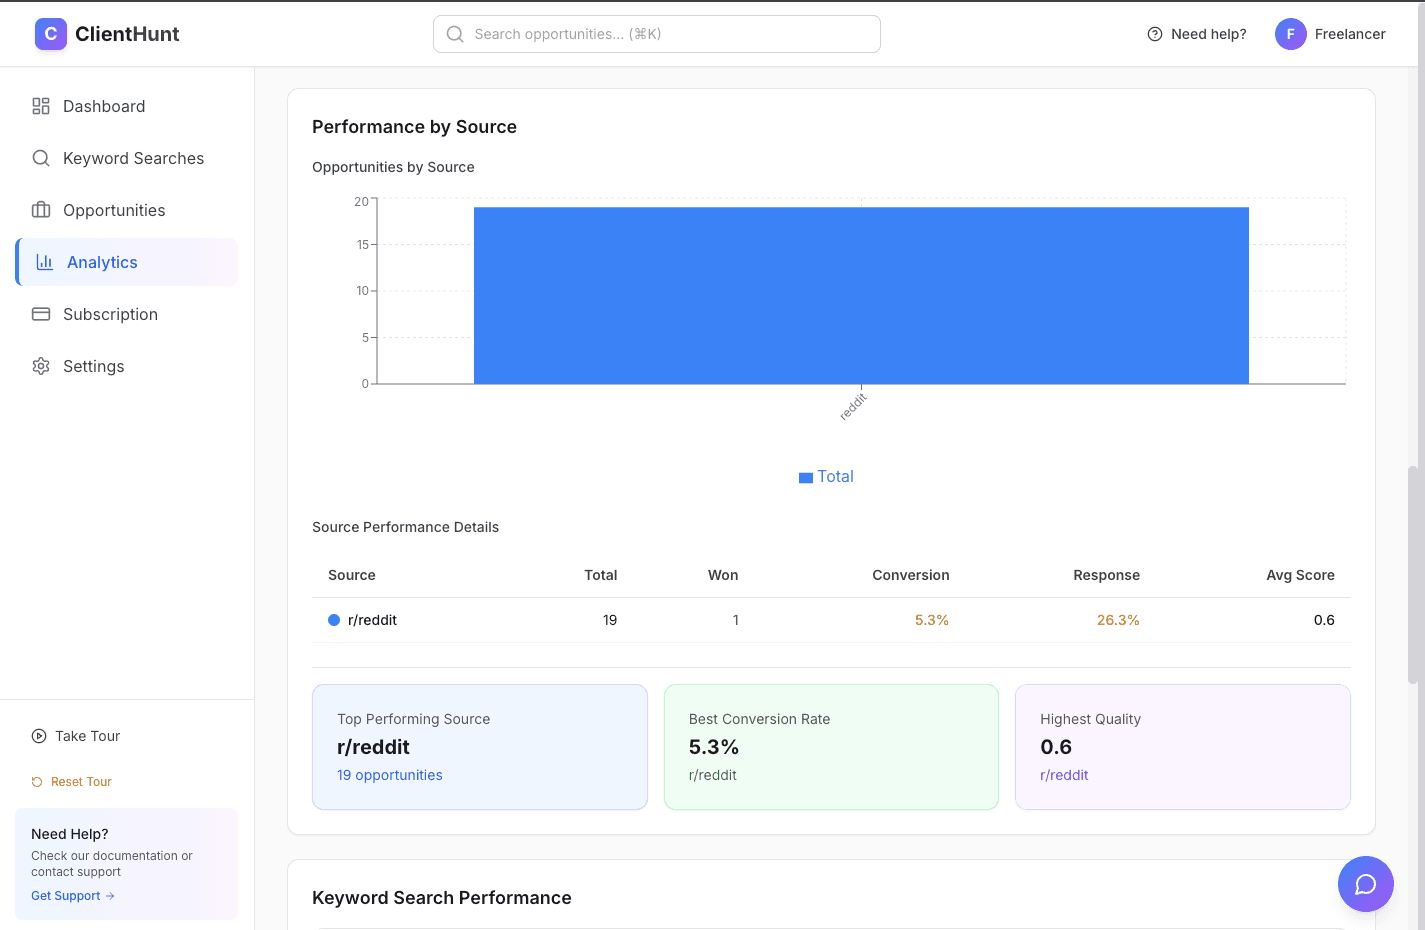This screenshot has height=930, width=1425.
Task: Click the r/reddit source indicator dot
Action: [333, 620]
